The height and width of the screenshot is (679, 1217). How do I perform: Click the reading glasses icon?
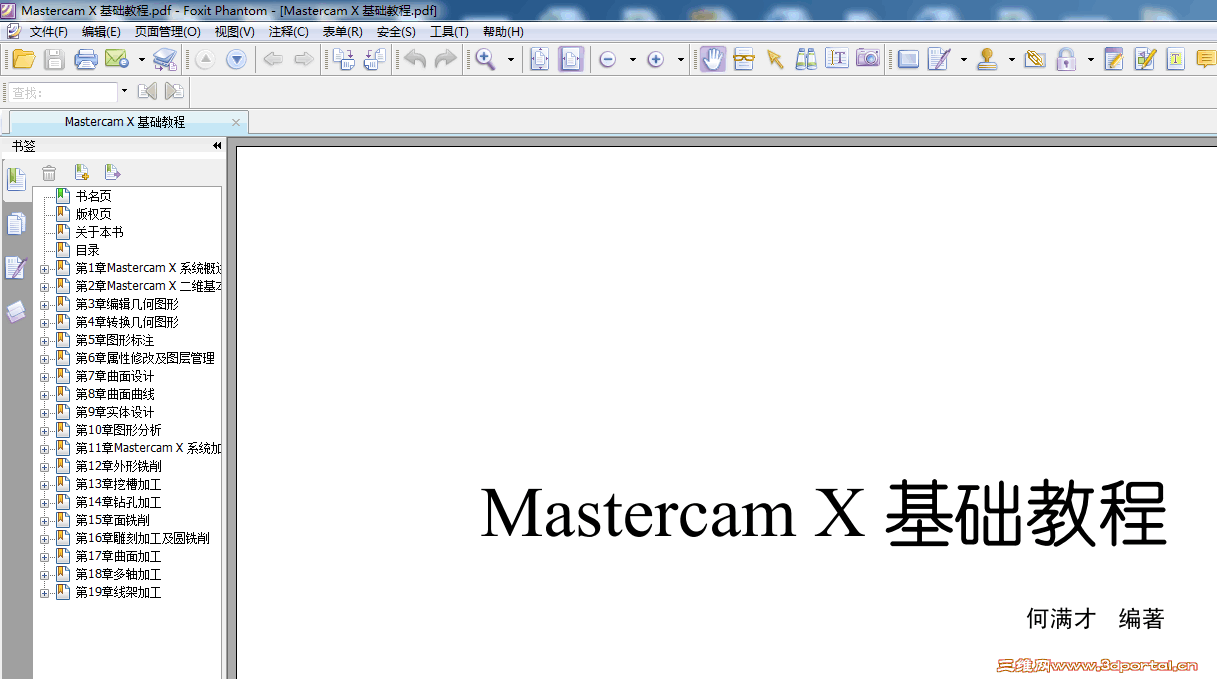tap(744, 60)
